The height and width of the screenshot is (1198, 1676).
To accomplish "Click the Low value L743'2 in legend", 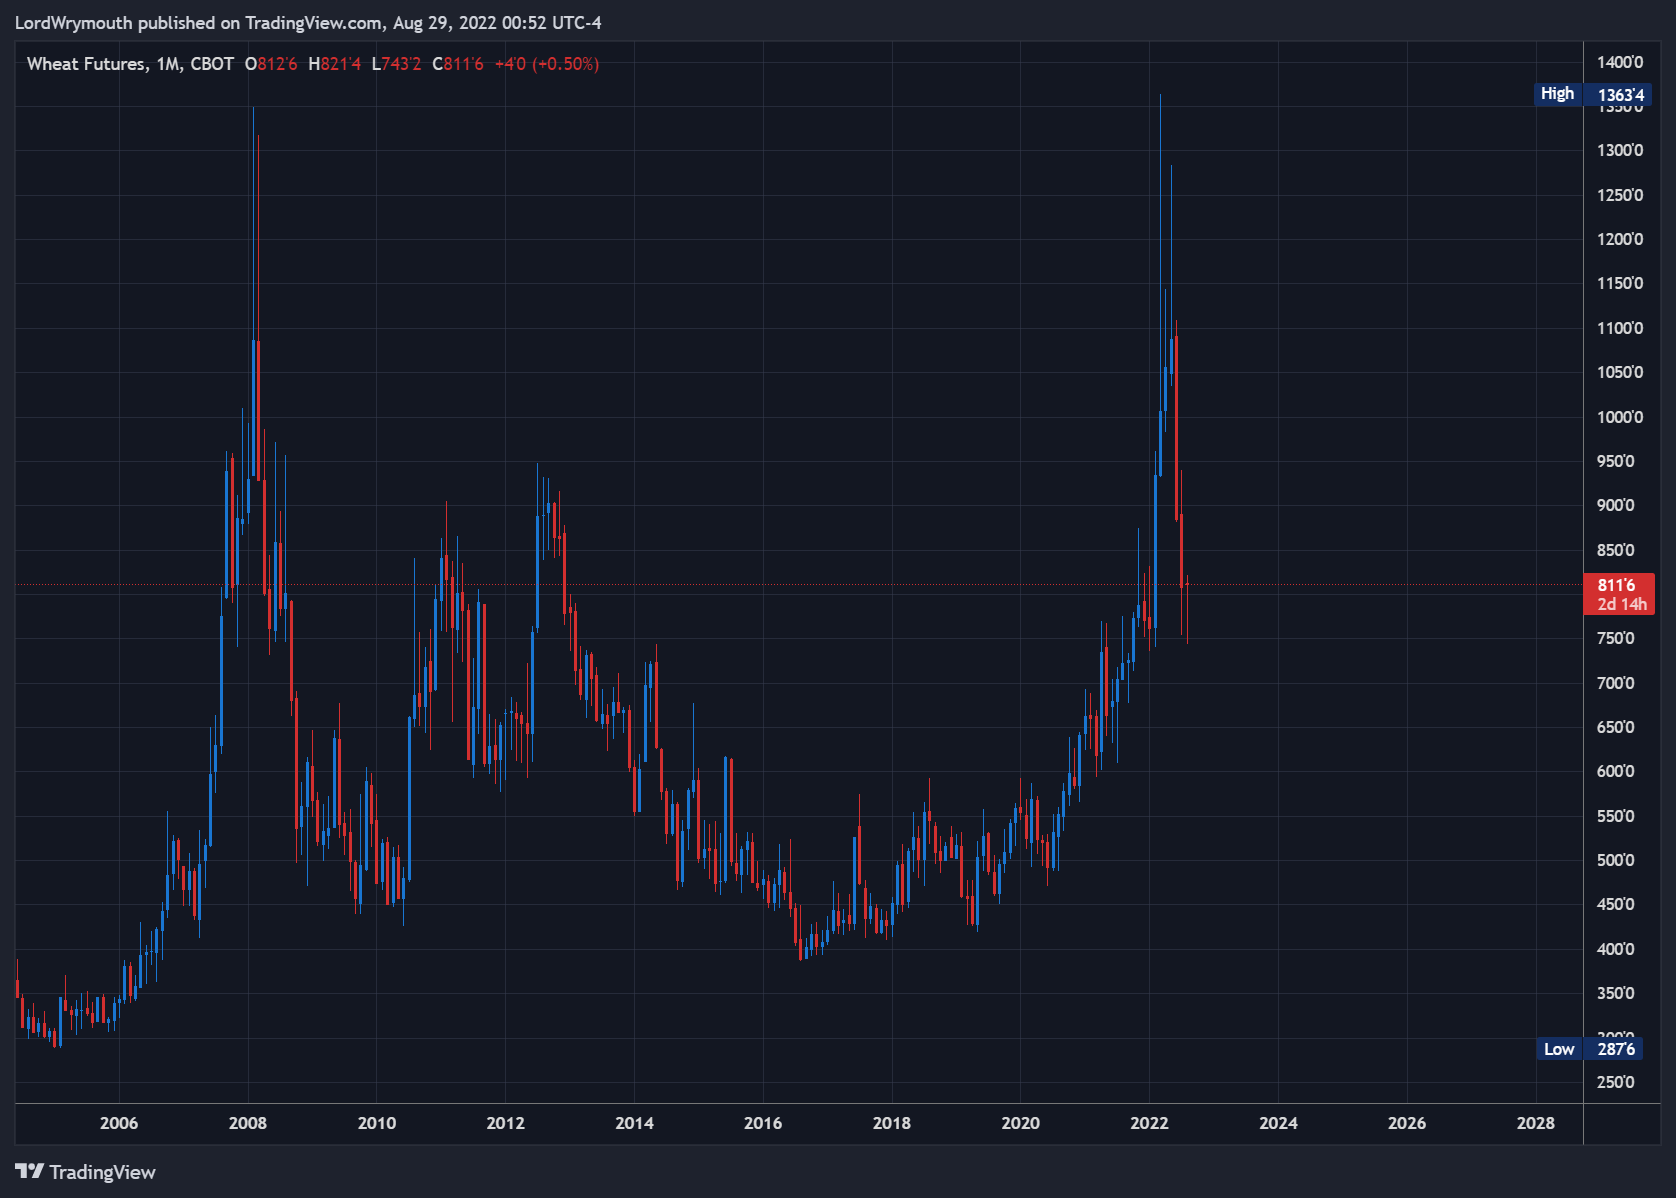I will [x=396, y=64].
